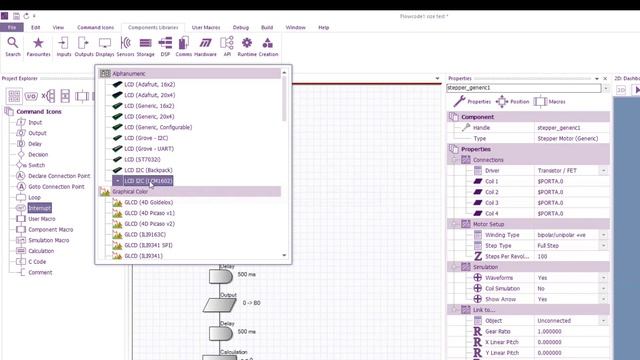This screenshot has width=640, height=360.
Task: Open the API component library
Action: 227,47
